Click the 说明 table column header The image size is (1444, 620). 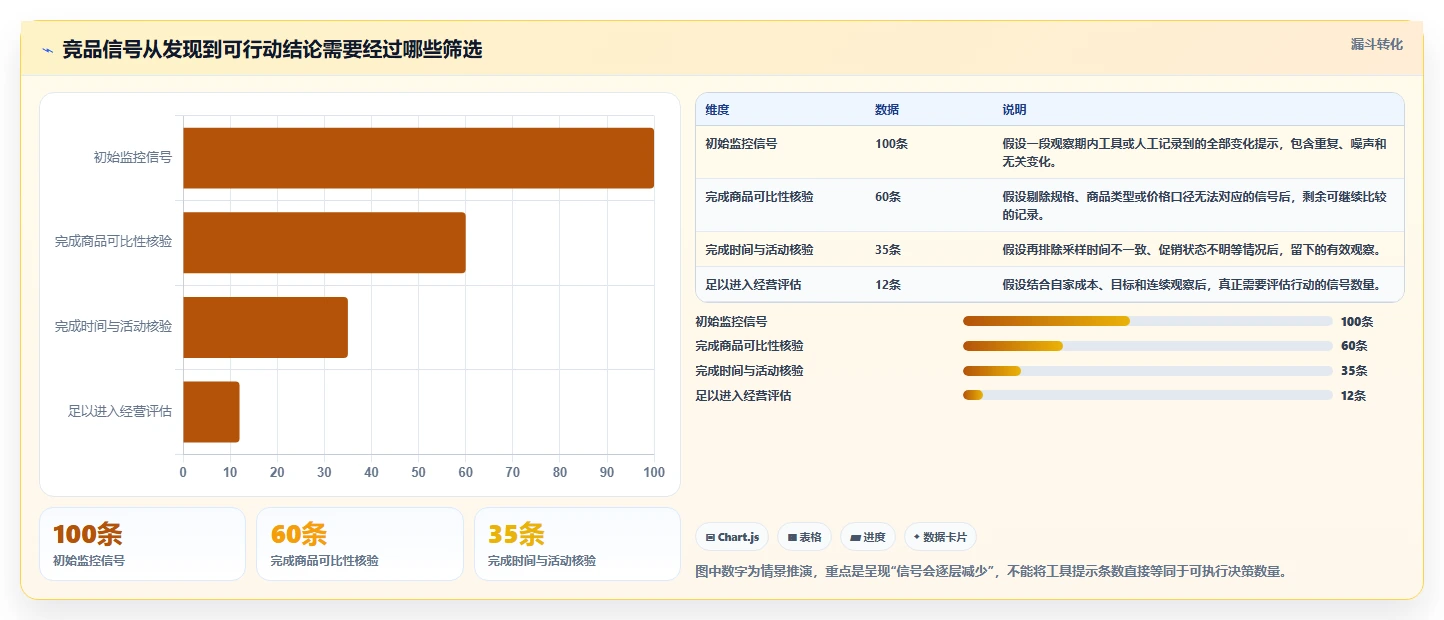pyautogui.click(x=1014, y=110)
